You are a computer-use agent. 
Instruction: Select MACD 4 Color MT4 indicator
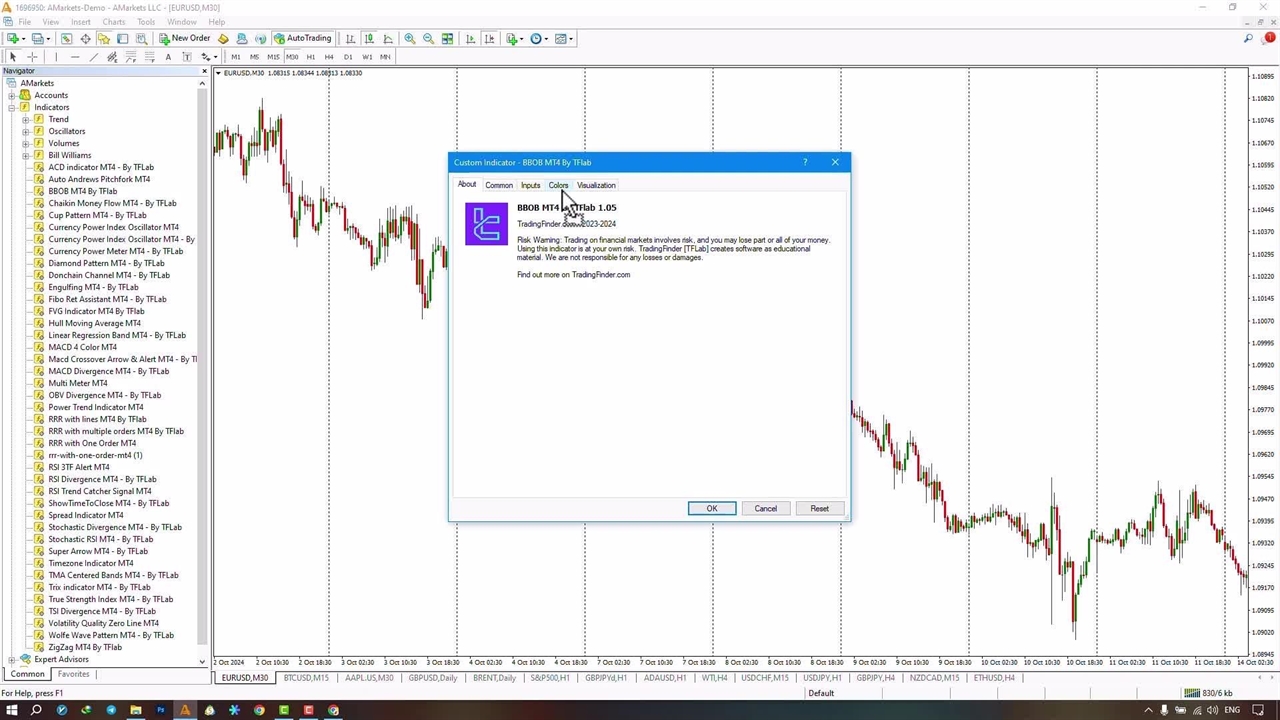point(82,347)
